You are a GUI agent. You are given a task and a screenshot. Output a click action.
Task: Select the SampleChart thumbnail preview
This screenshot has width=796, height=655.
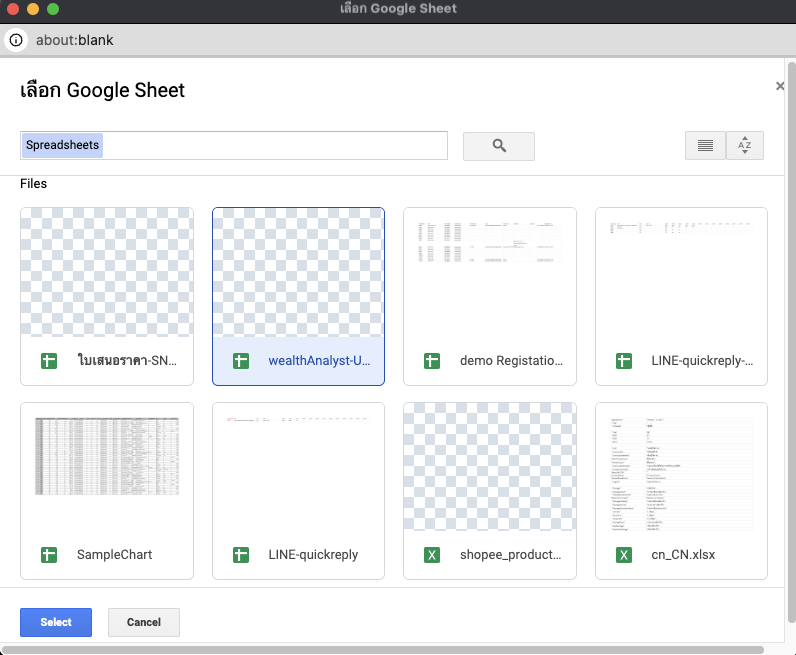point(107,467)
